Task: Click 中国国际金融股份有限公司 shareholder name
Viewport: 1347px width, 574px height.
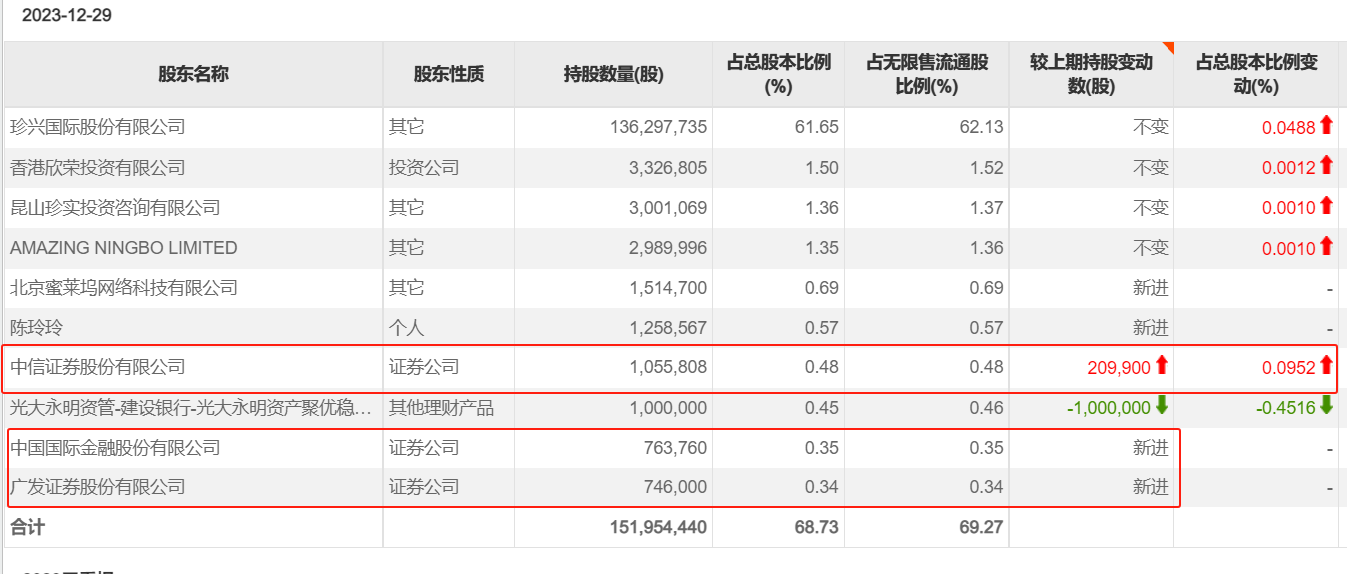Action: [115, 447]
